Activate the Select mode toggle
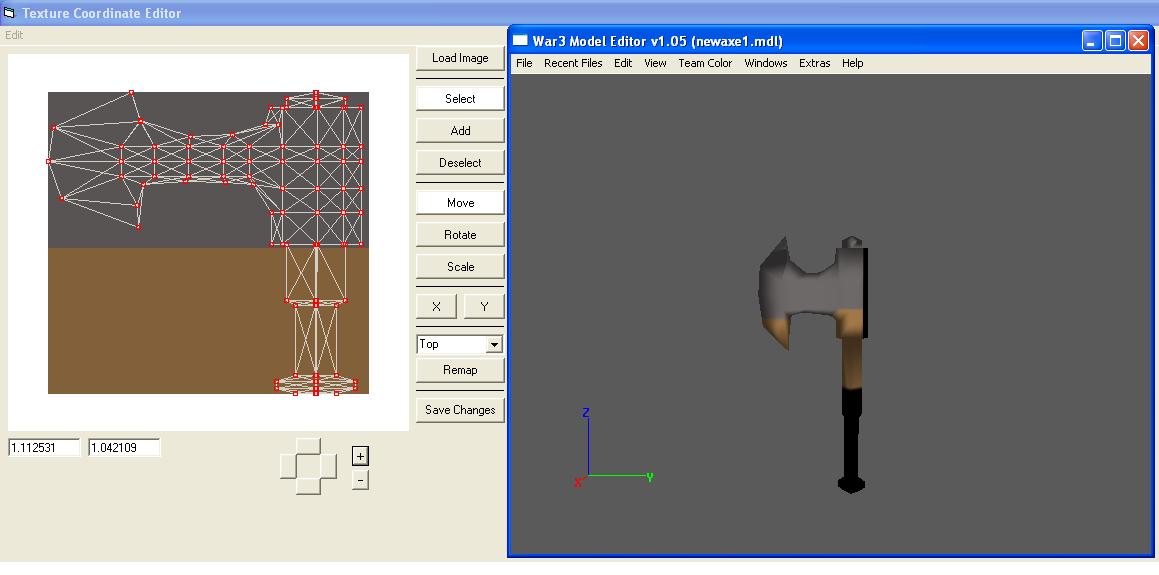The image size is (1159, 575). pyautogui.click(x=460, y=98)
